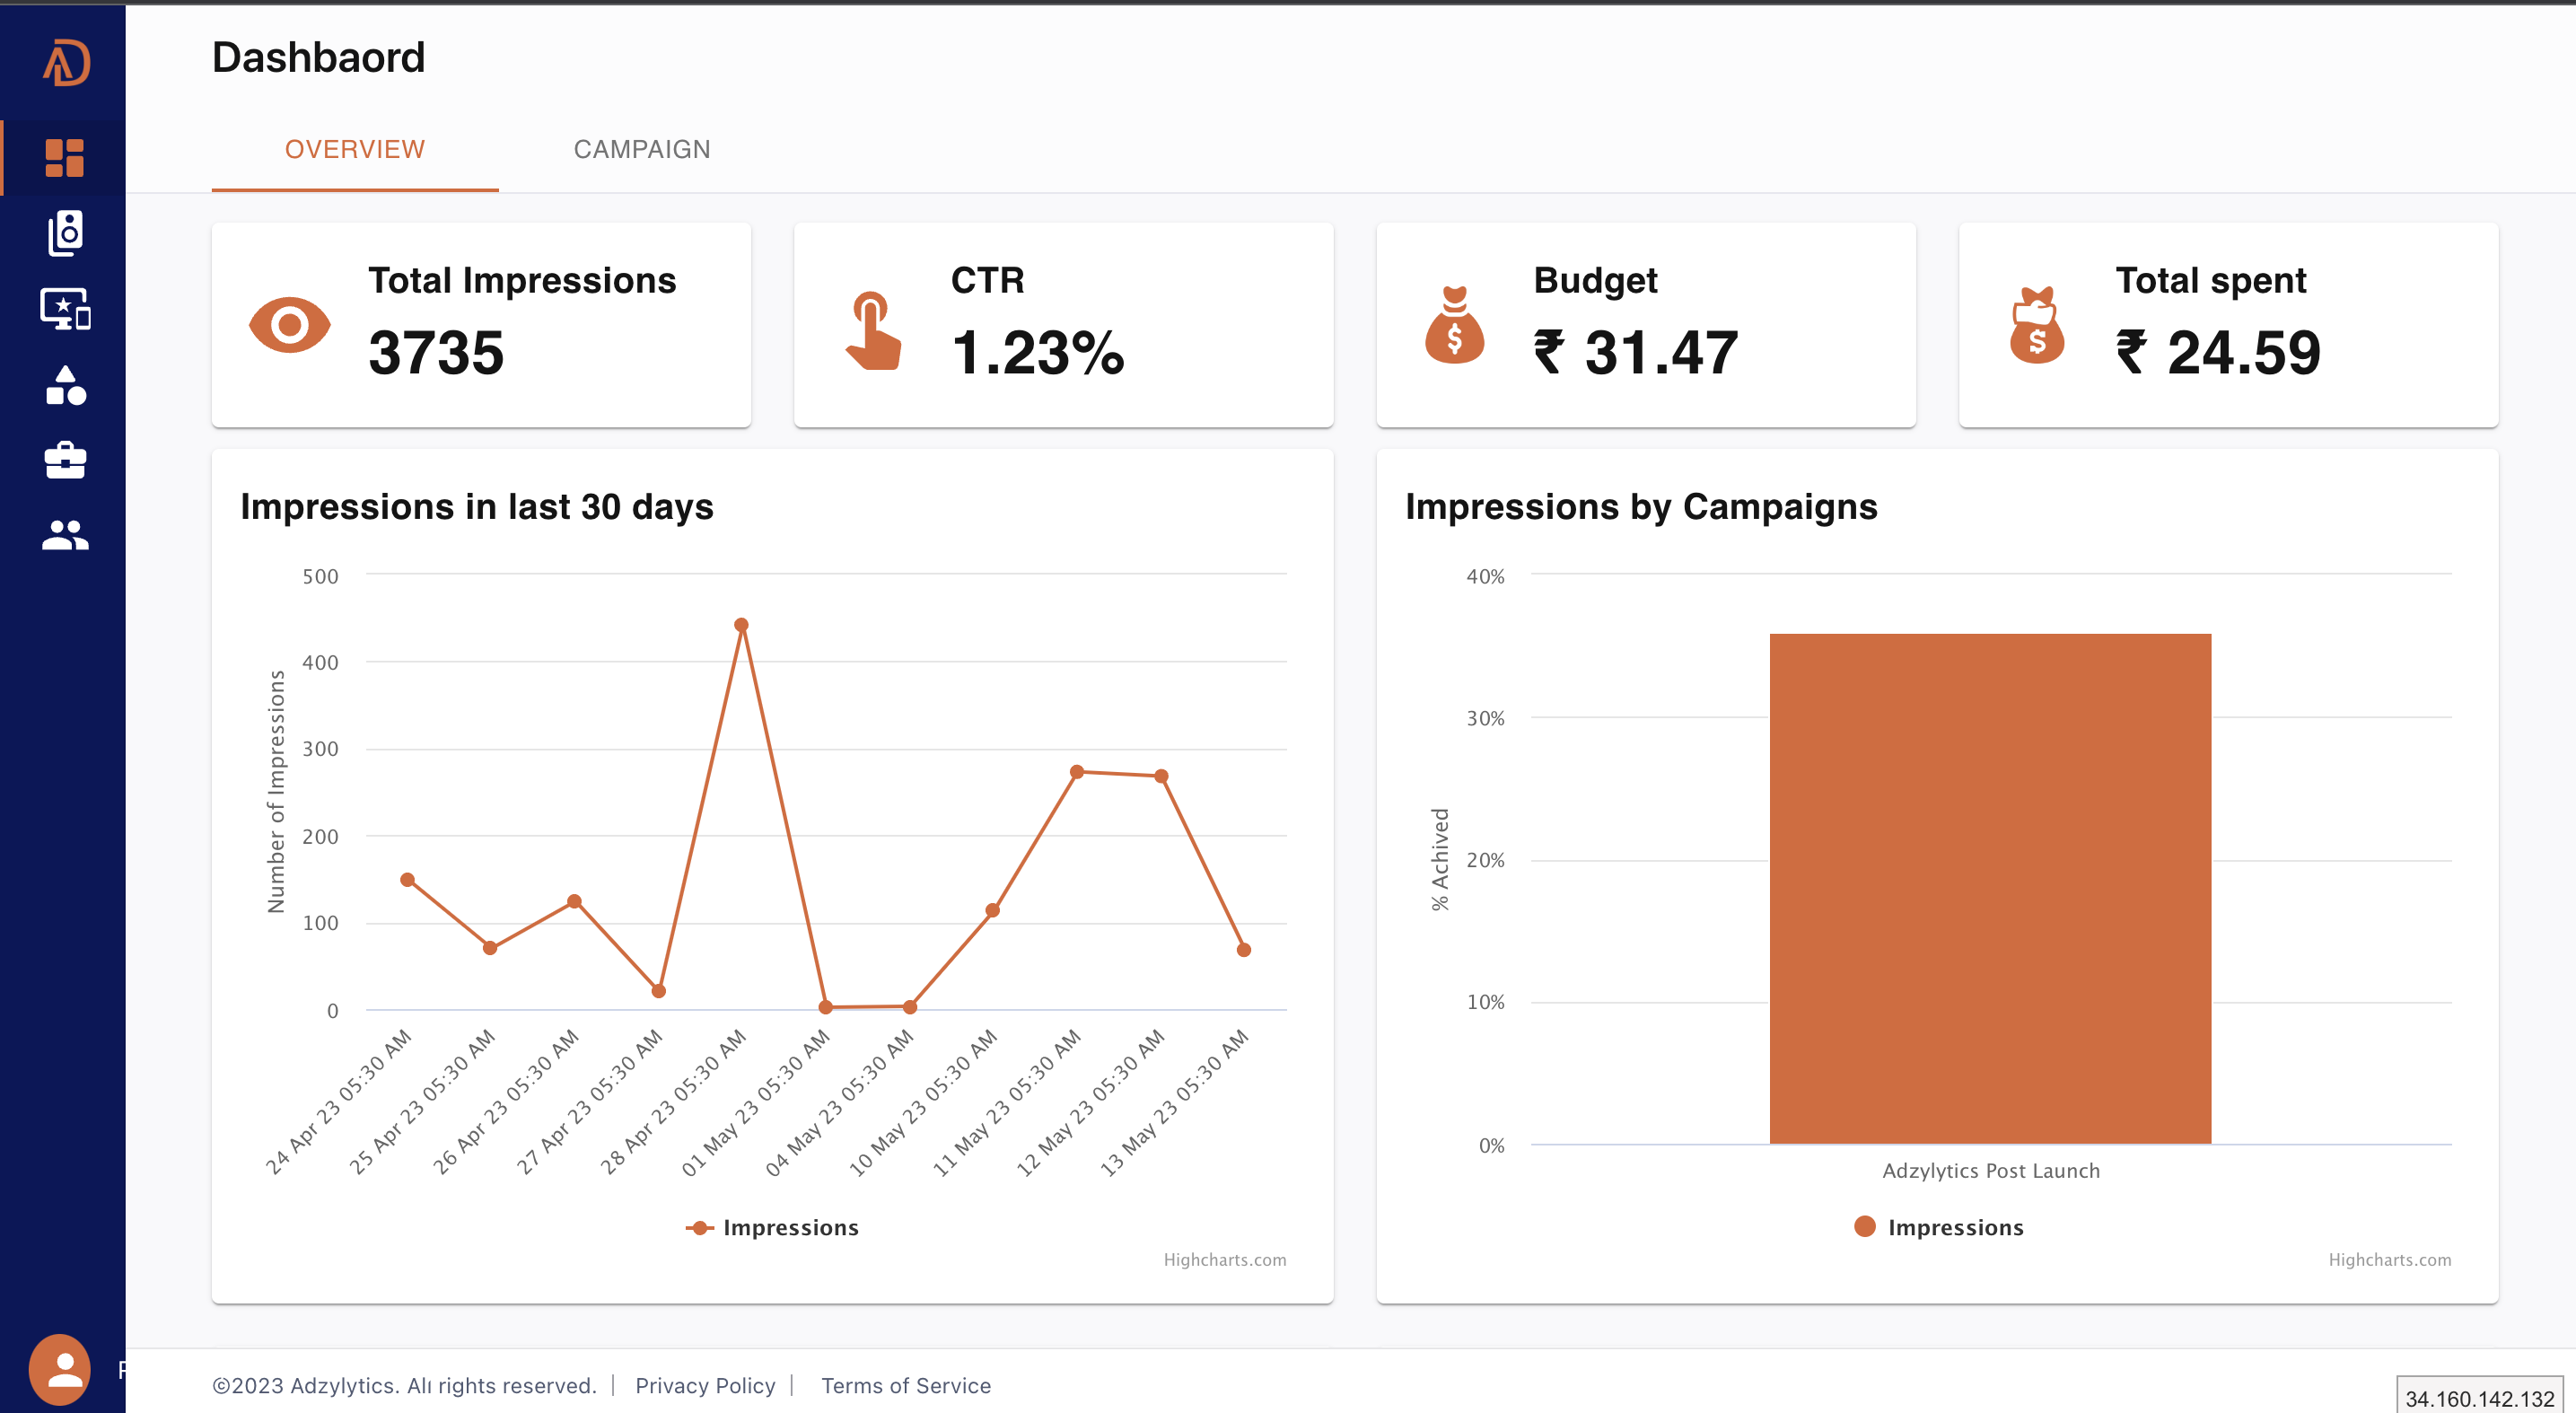This screenshot has width=2576, height=1413.
Task: Open the speaker media library sidebar icon
Action: (x=65, y=233)
